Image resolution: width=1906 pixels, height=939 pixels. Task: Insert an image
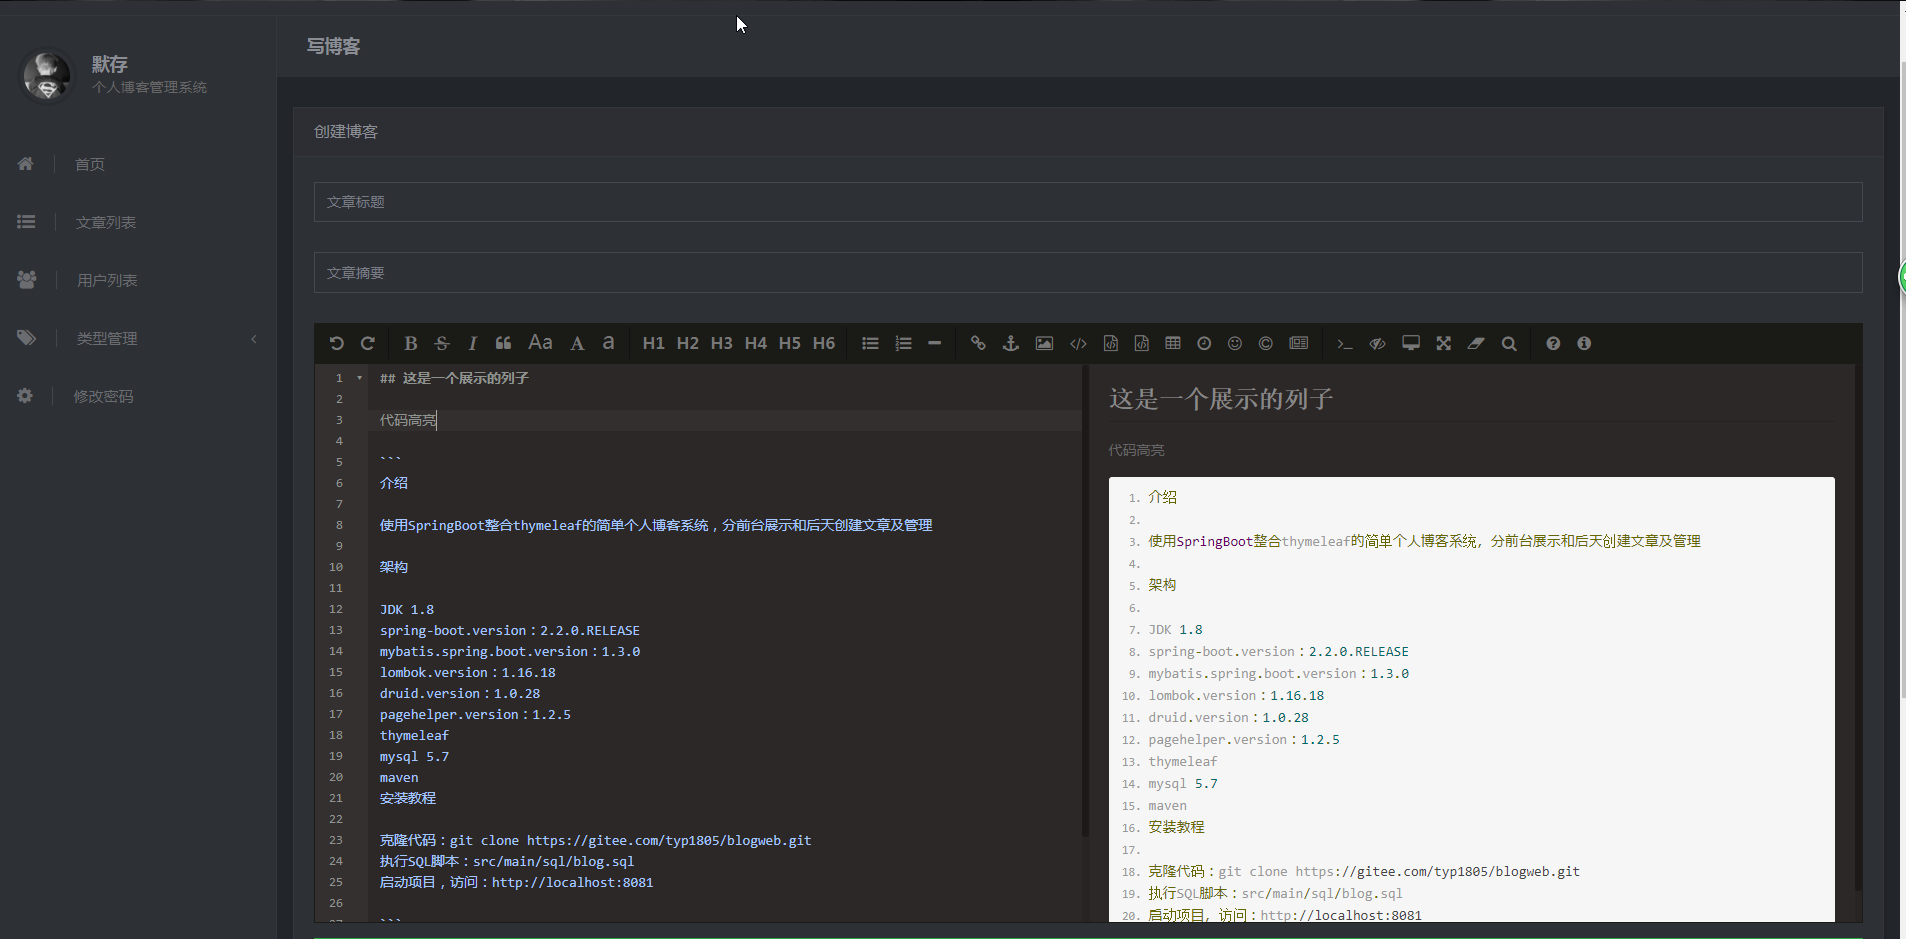click(x=1044, y=343)
